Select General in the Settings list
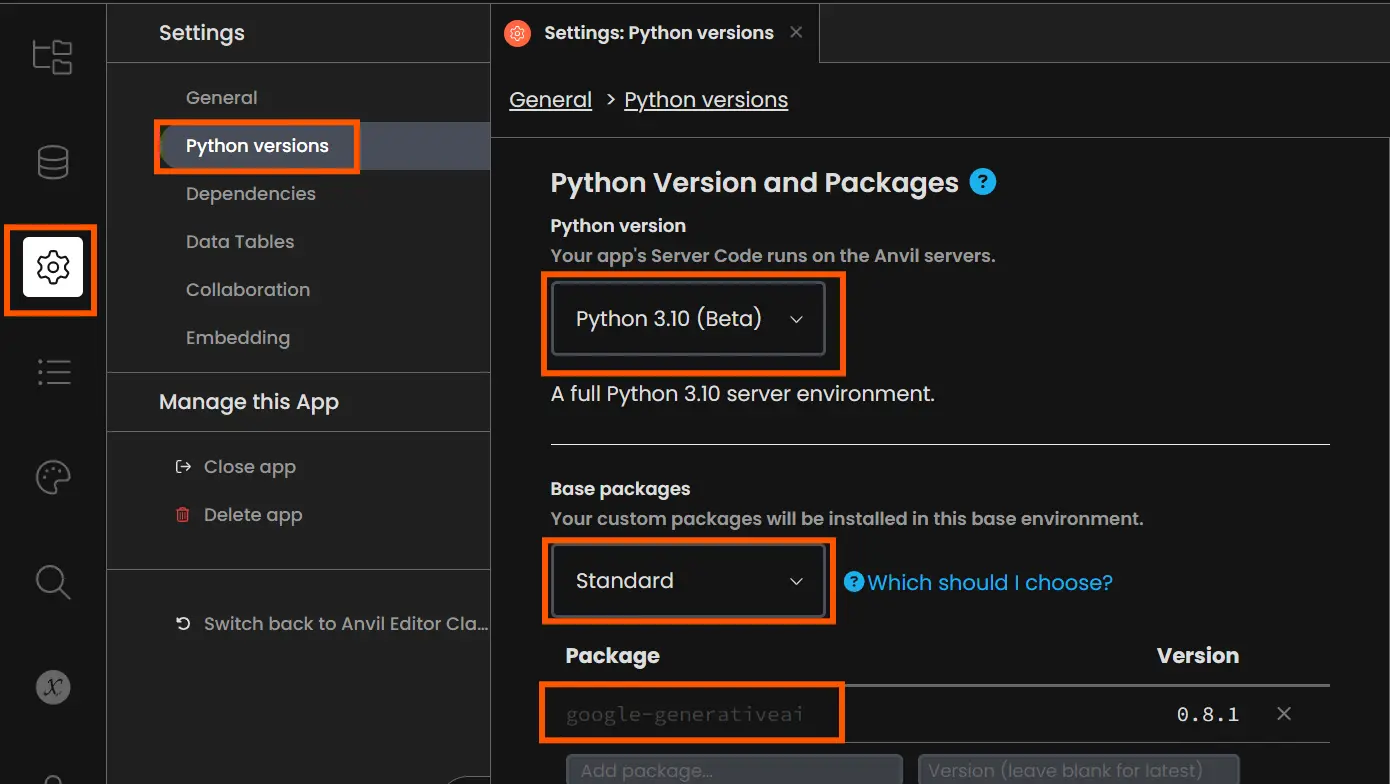This screenshot has height=784, width=1390. point(222,98)
